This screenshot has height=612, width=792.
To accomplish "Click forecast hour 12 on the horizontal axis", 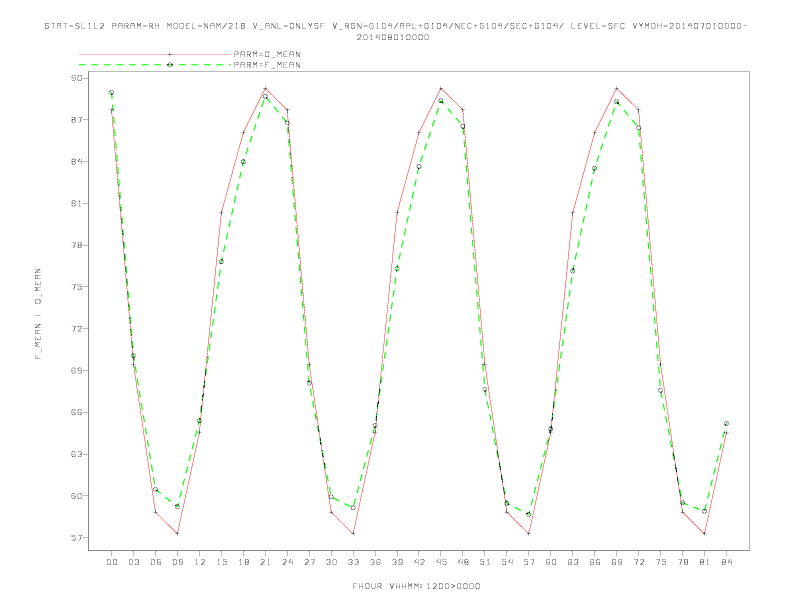I will point(200,562).
